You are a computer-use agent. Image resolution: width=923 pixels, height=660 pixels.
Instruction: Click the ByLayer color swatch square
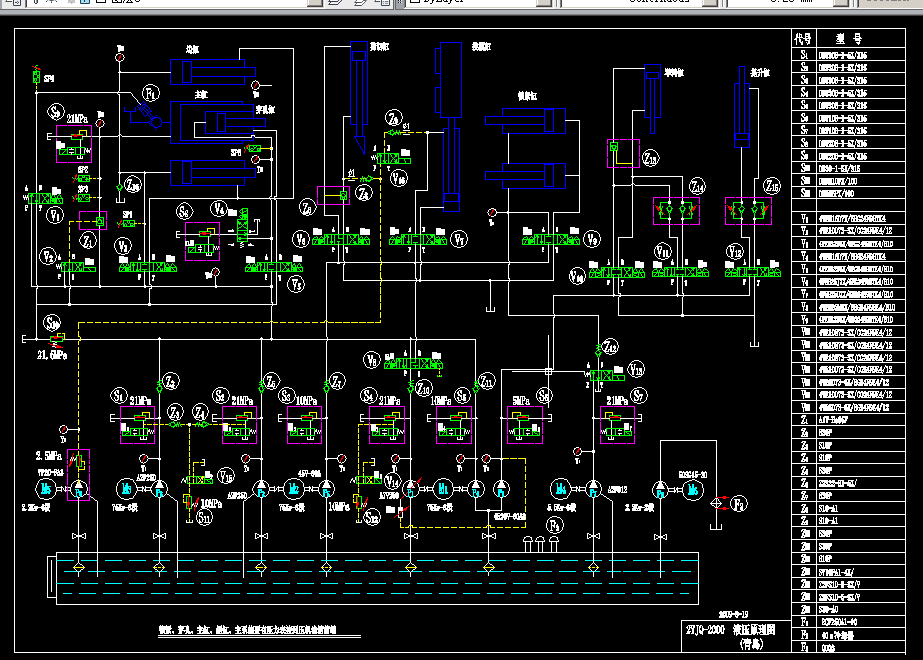[413, 3]
